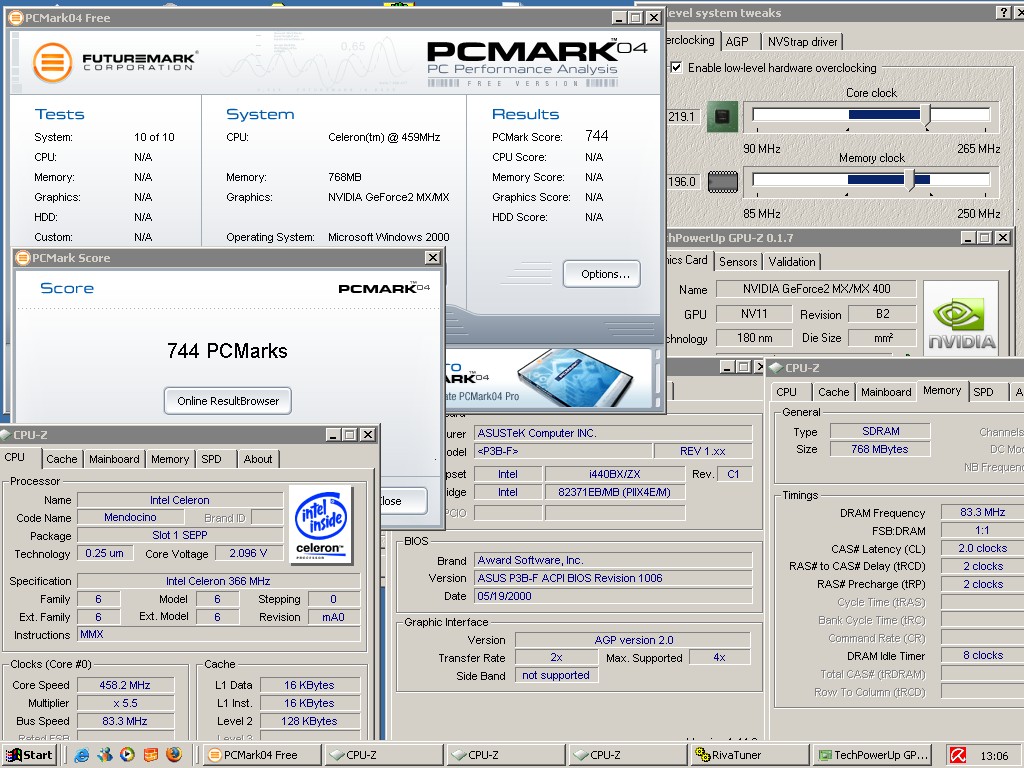This screenshot has height=768, width=1024.
Task: Adjust the Core clock slider handle
Action: click(925, 116)
